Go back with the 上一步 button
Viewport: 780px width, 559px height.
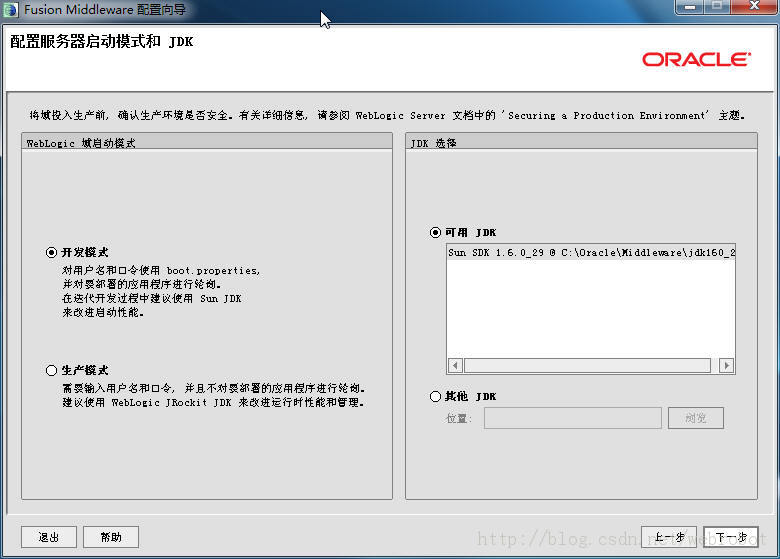point(669,537)
